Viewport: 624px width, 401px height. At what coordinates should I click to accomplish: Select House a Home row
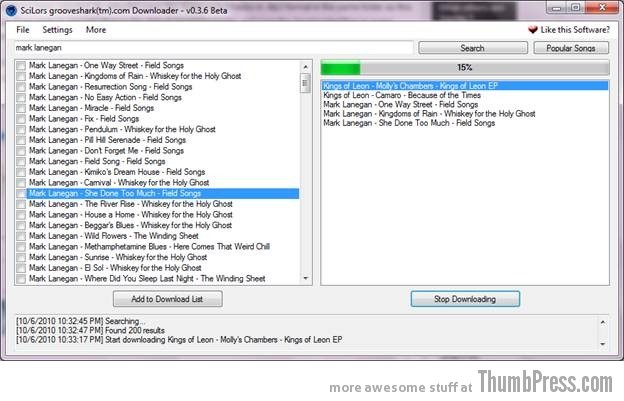(131, 215)
